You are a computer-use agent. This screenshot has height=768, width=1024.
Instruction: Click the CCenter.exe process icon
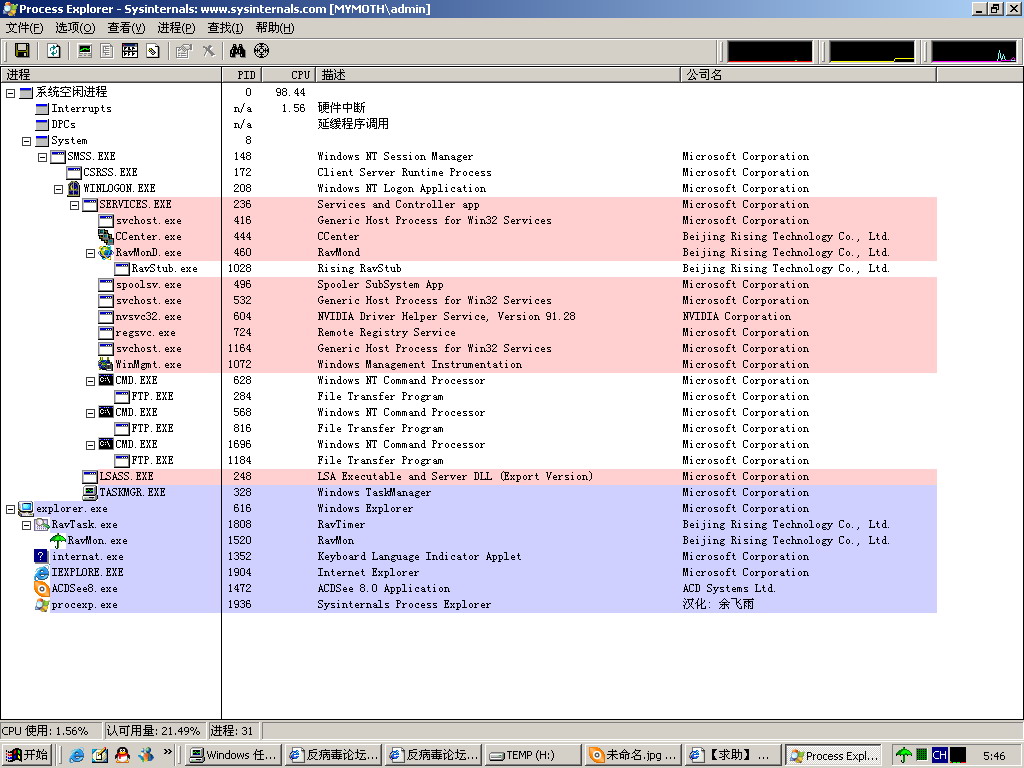click(x=106, y=236)
